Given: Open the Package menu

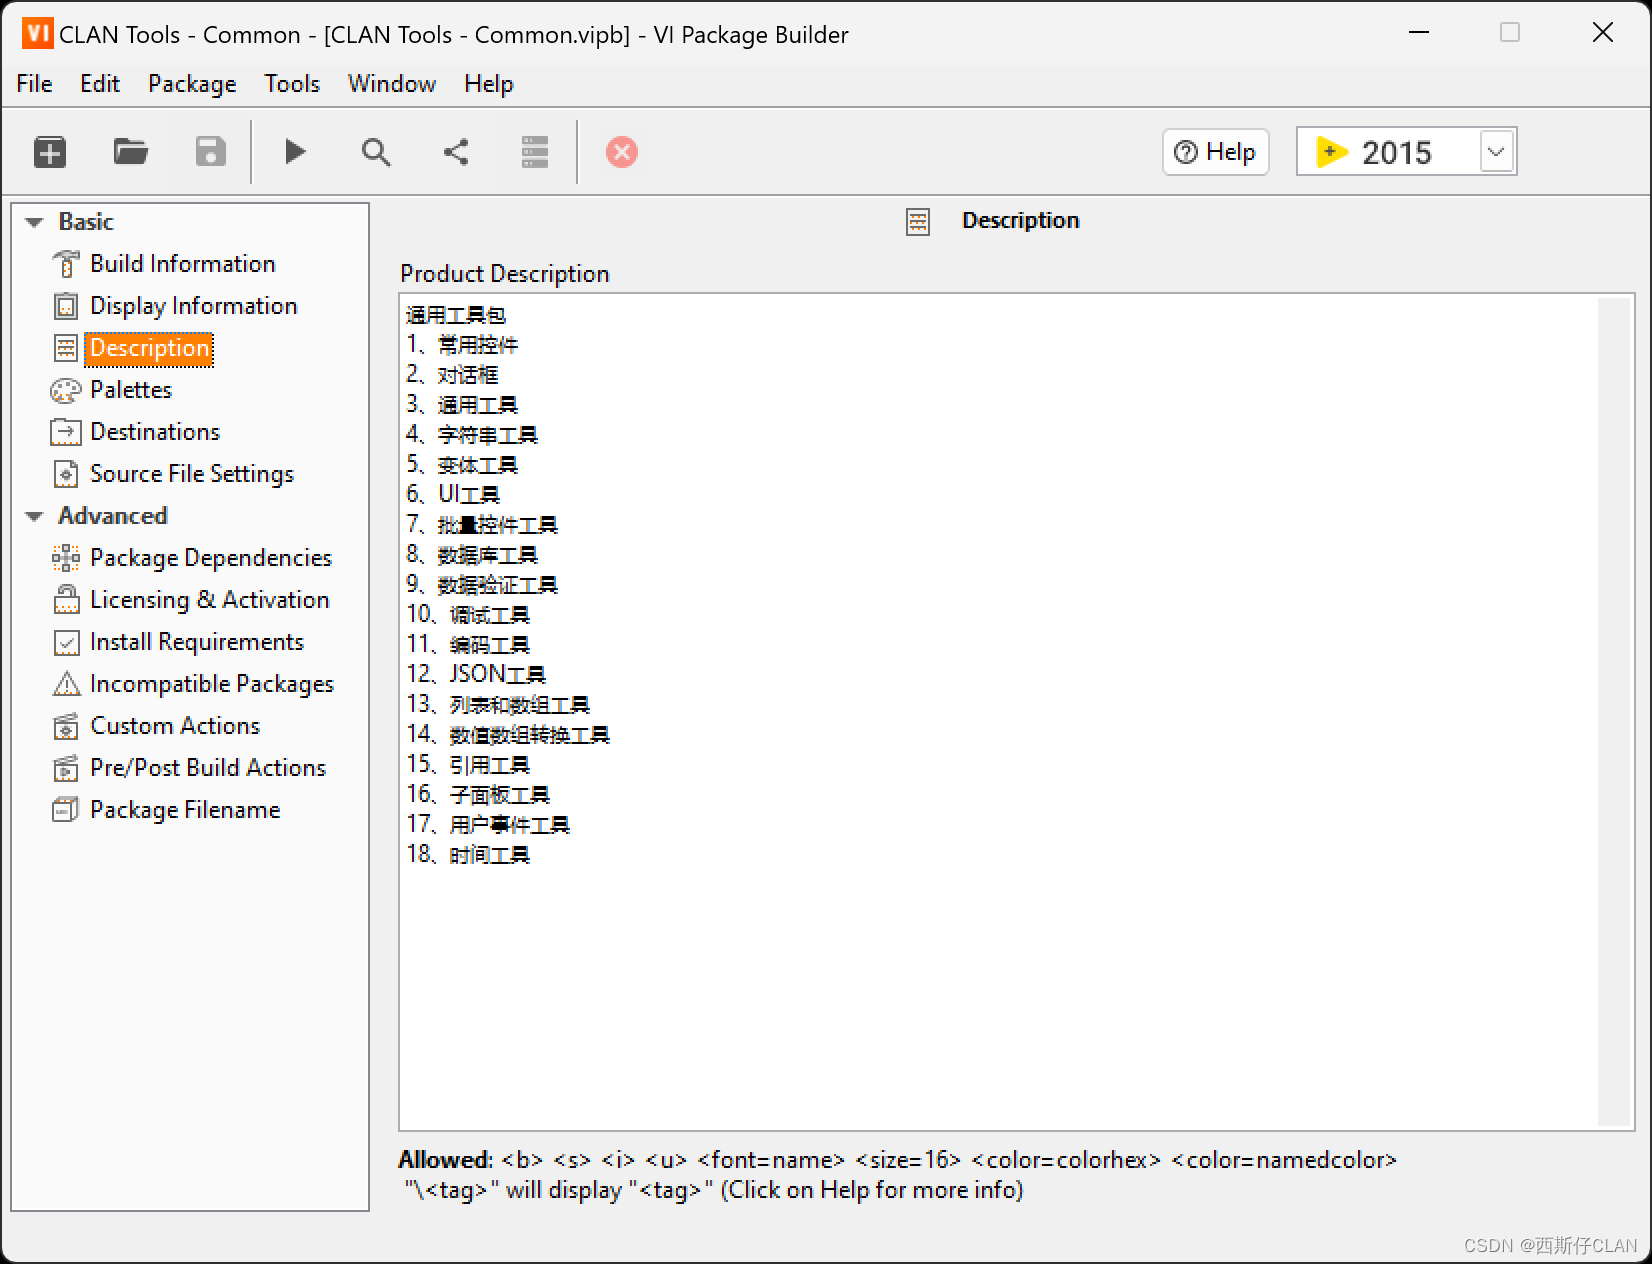Looking at the screenshot, I should pyautogui.click(x=191, y=83).
